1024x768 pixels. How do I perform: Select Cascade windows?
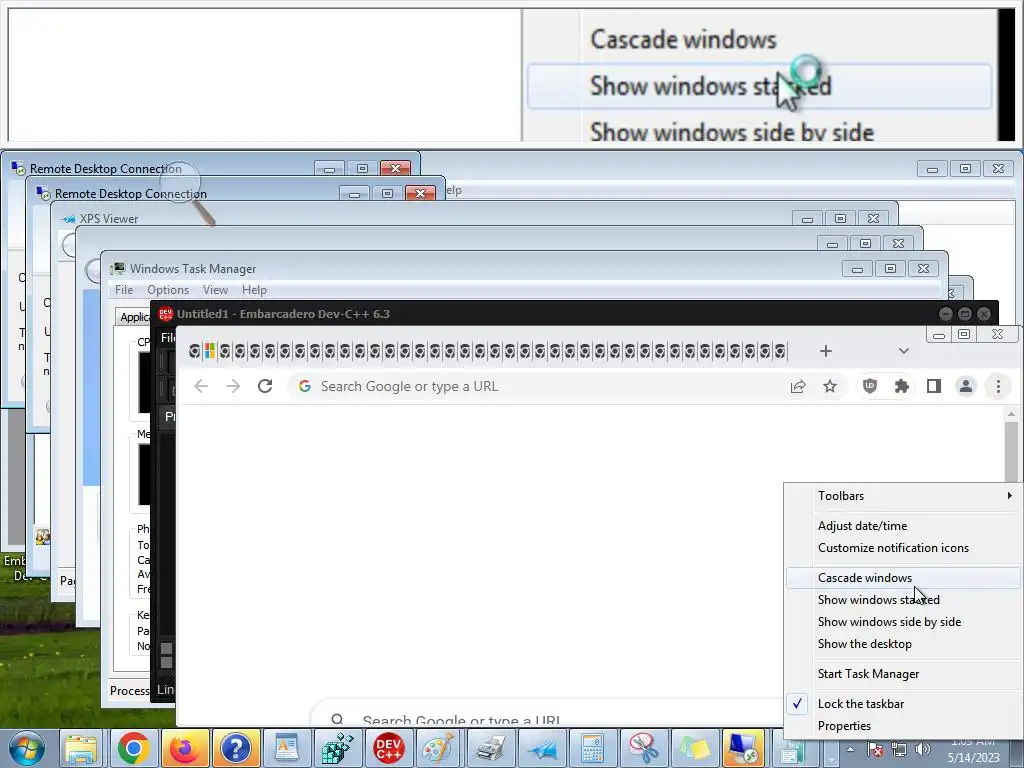(x=902, y=578)
